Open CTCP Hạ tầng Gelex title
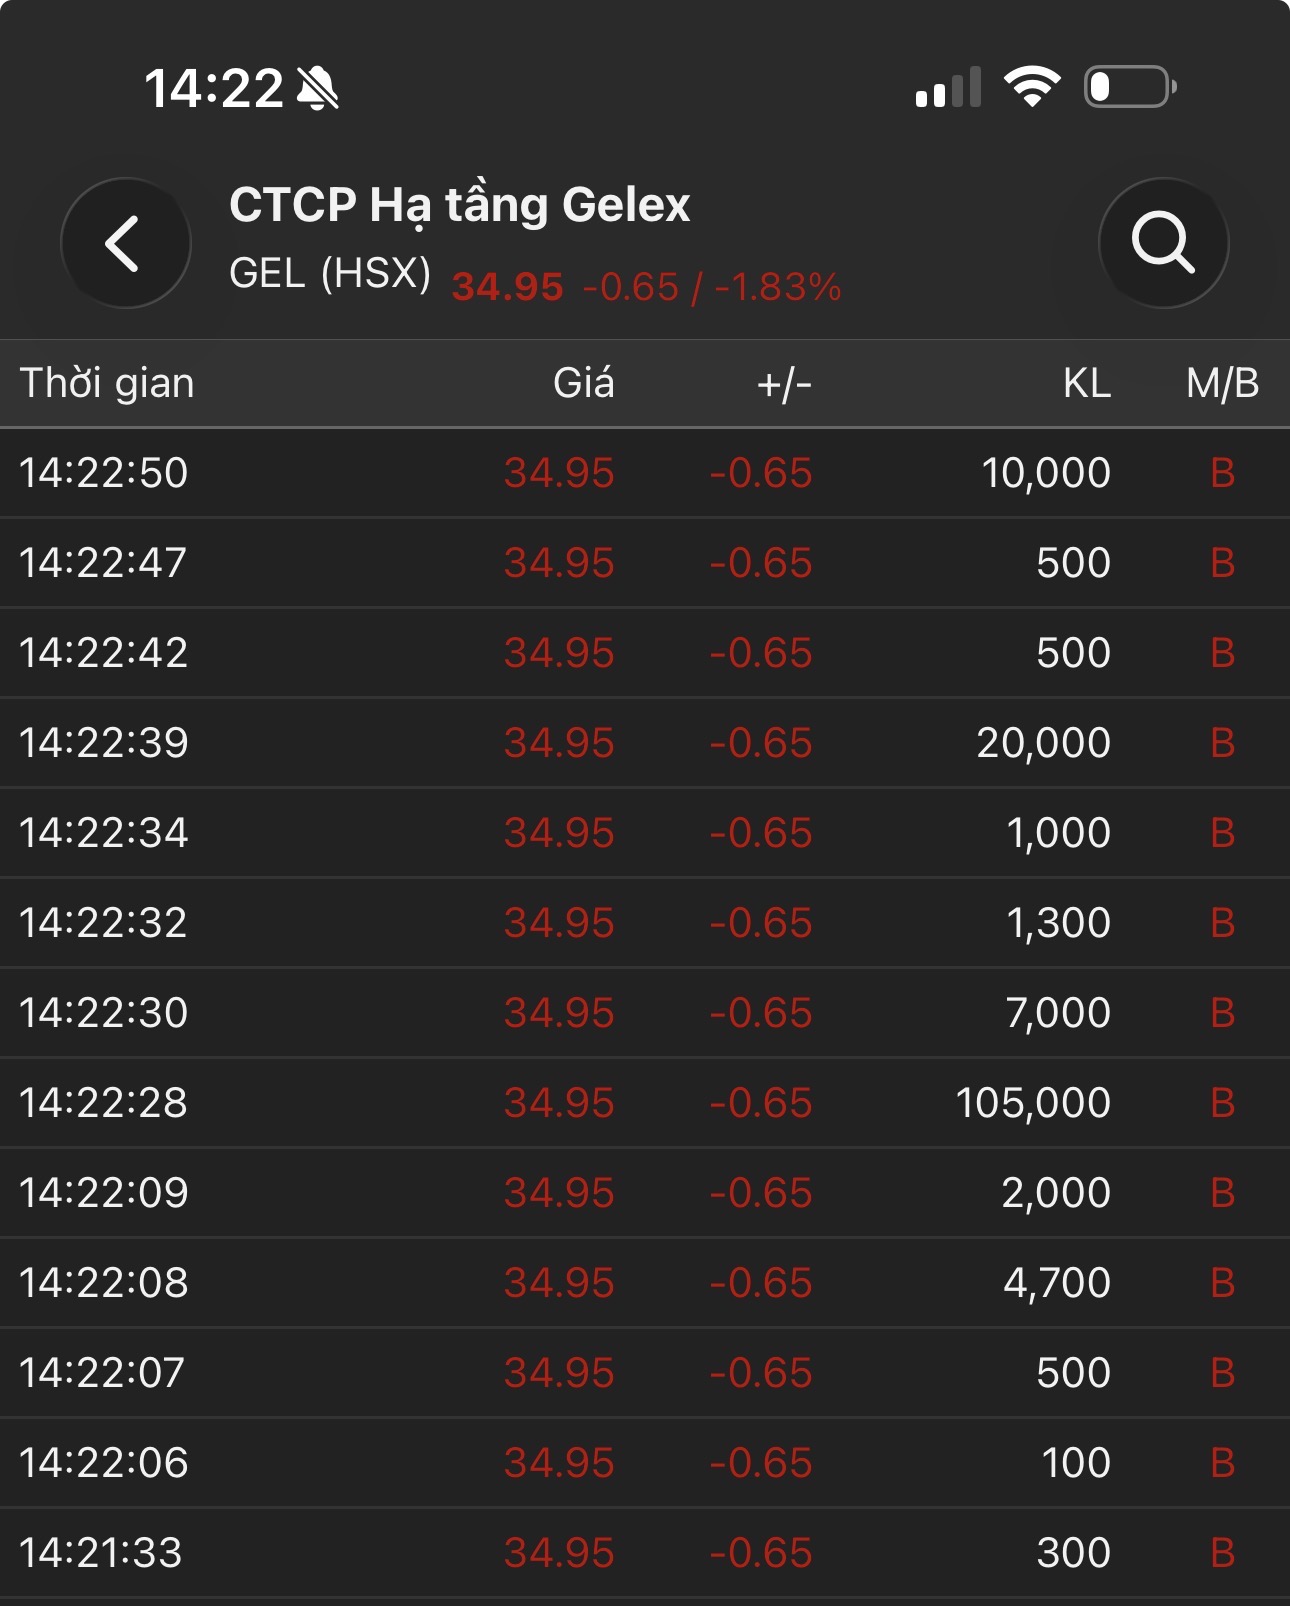The width and height of the screenshot is (1290, 1606). point(459,205)
